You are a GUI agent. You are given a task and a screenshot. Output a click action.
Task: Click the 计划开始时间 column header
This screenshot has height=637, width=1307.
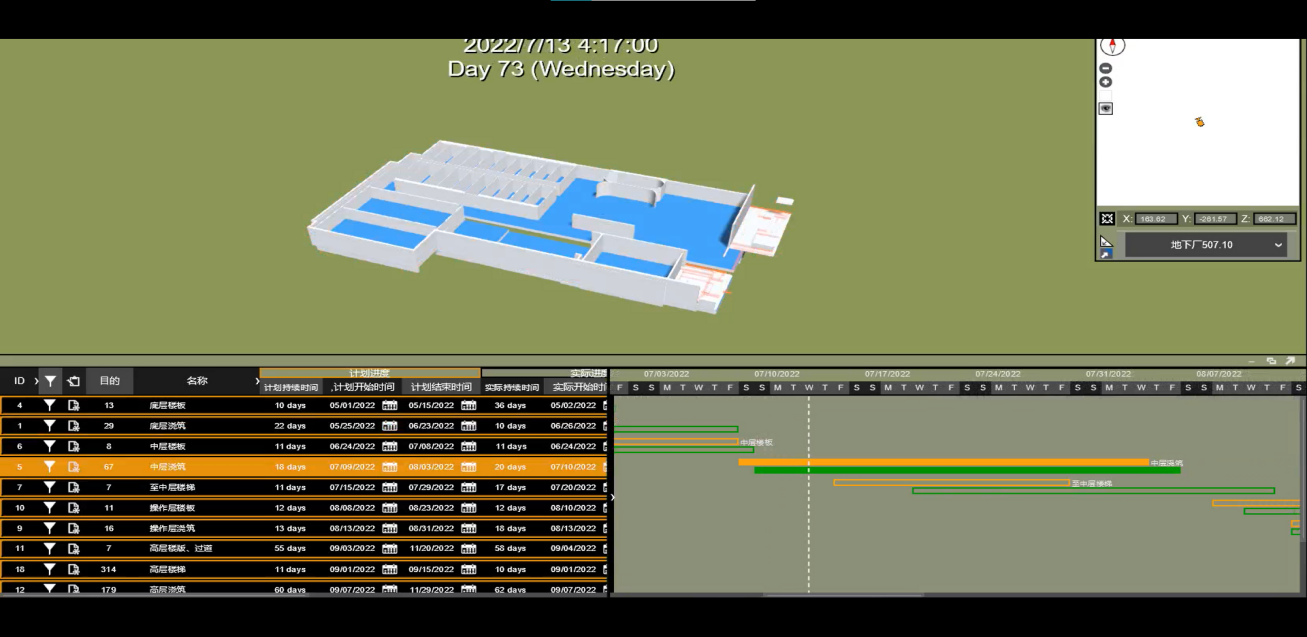pyautogui.click(x=362, y=387)
